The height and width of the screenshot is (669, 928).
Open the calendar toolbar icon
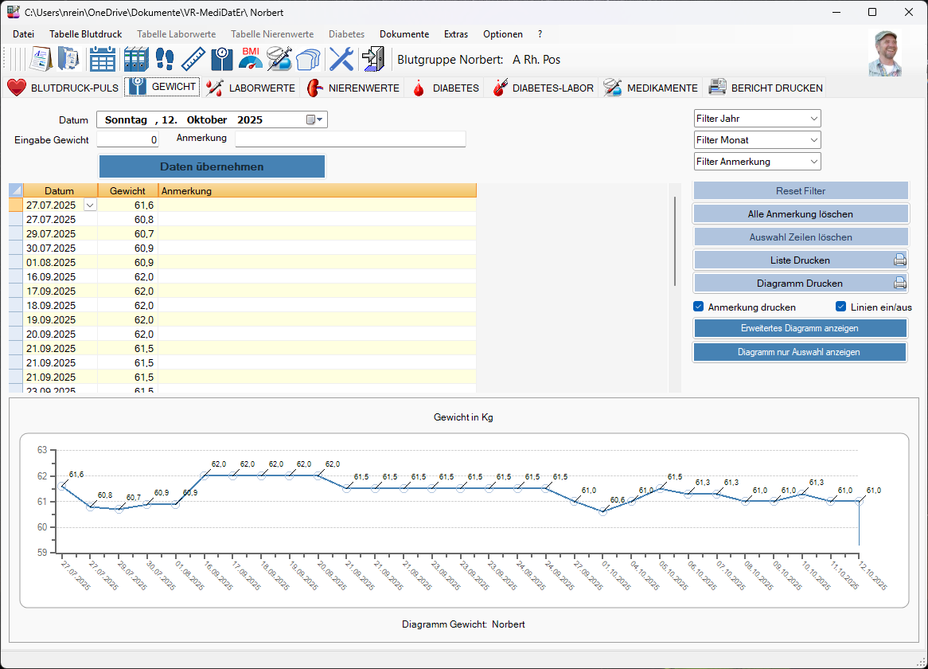pos(103,59)
